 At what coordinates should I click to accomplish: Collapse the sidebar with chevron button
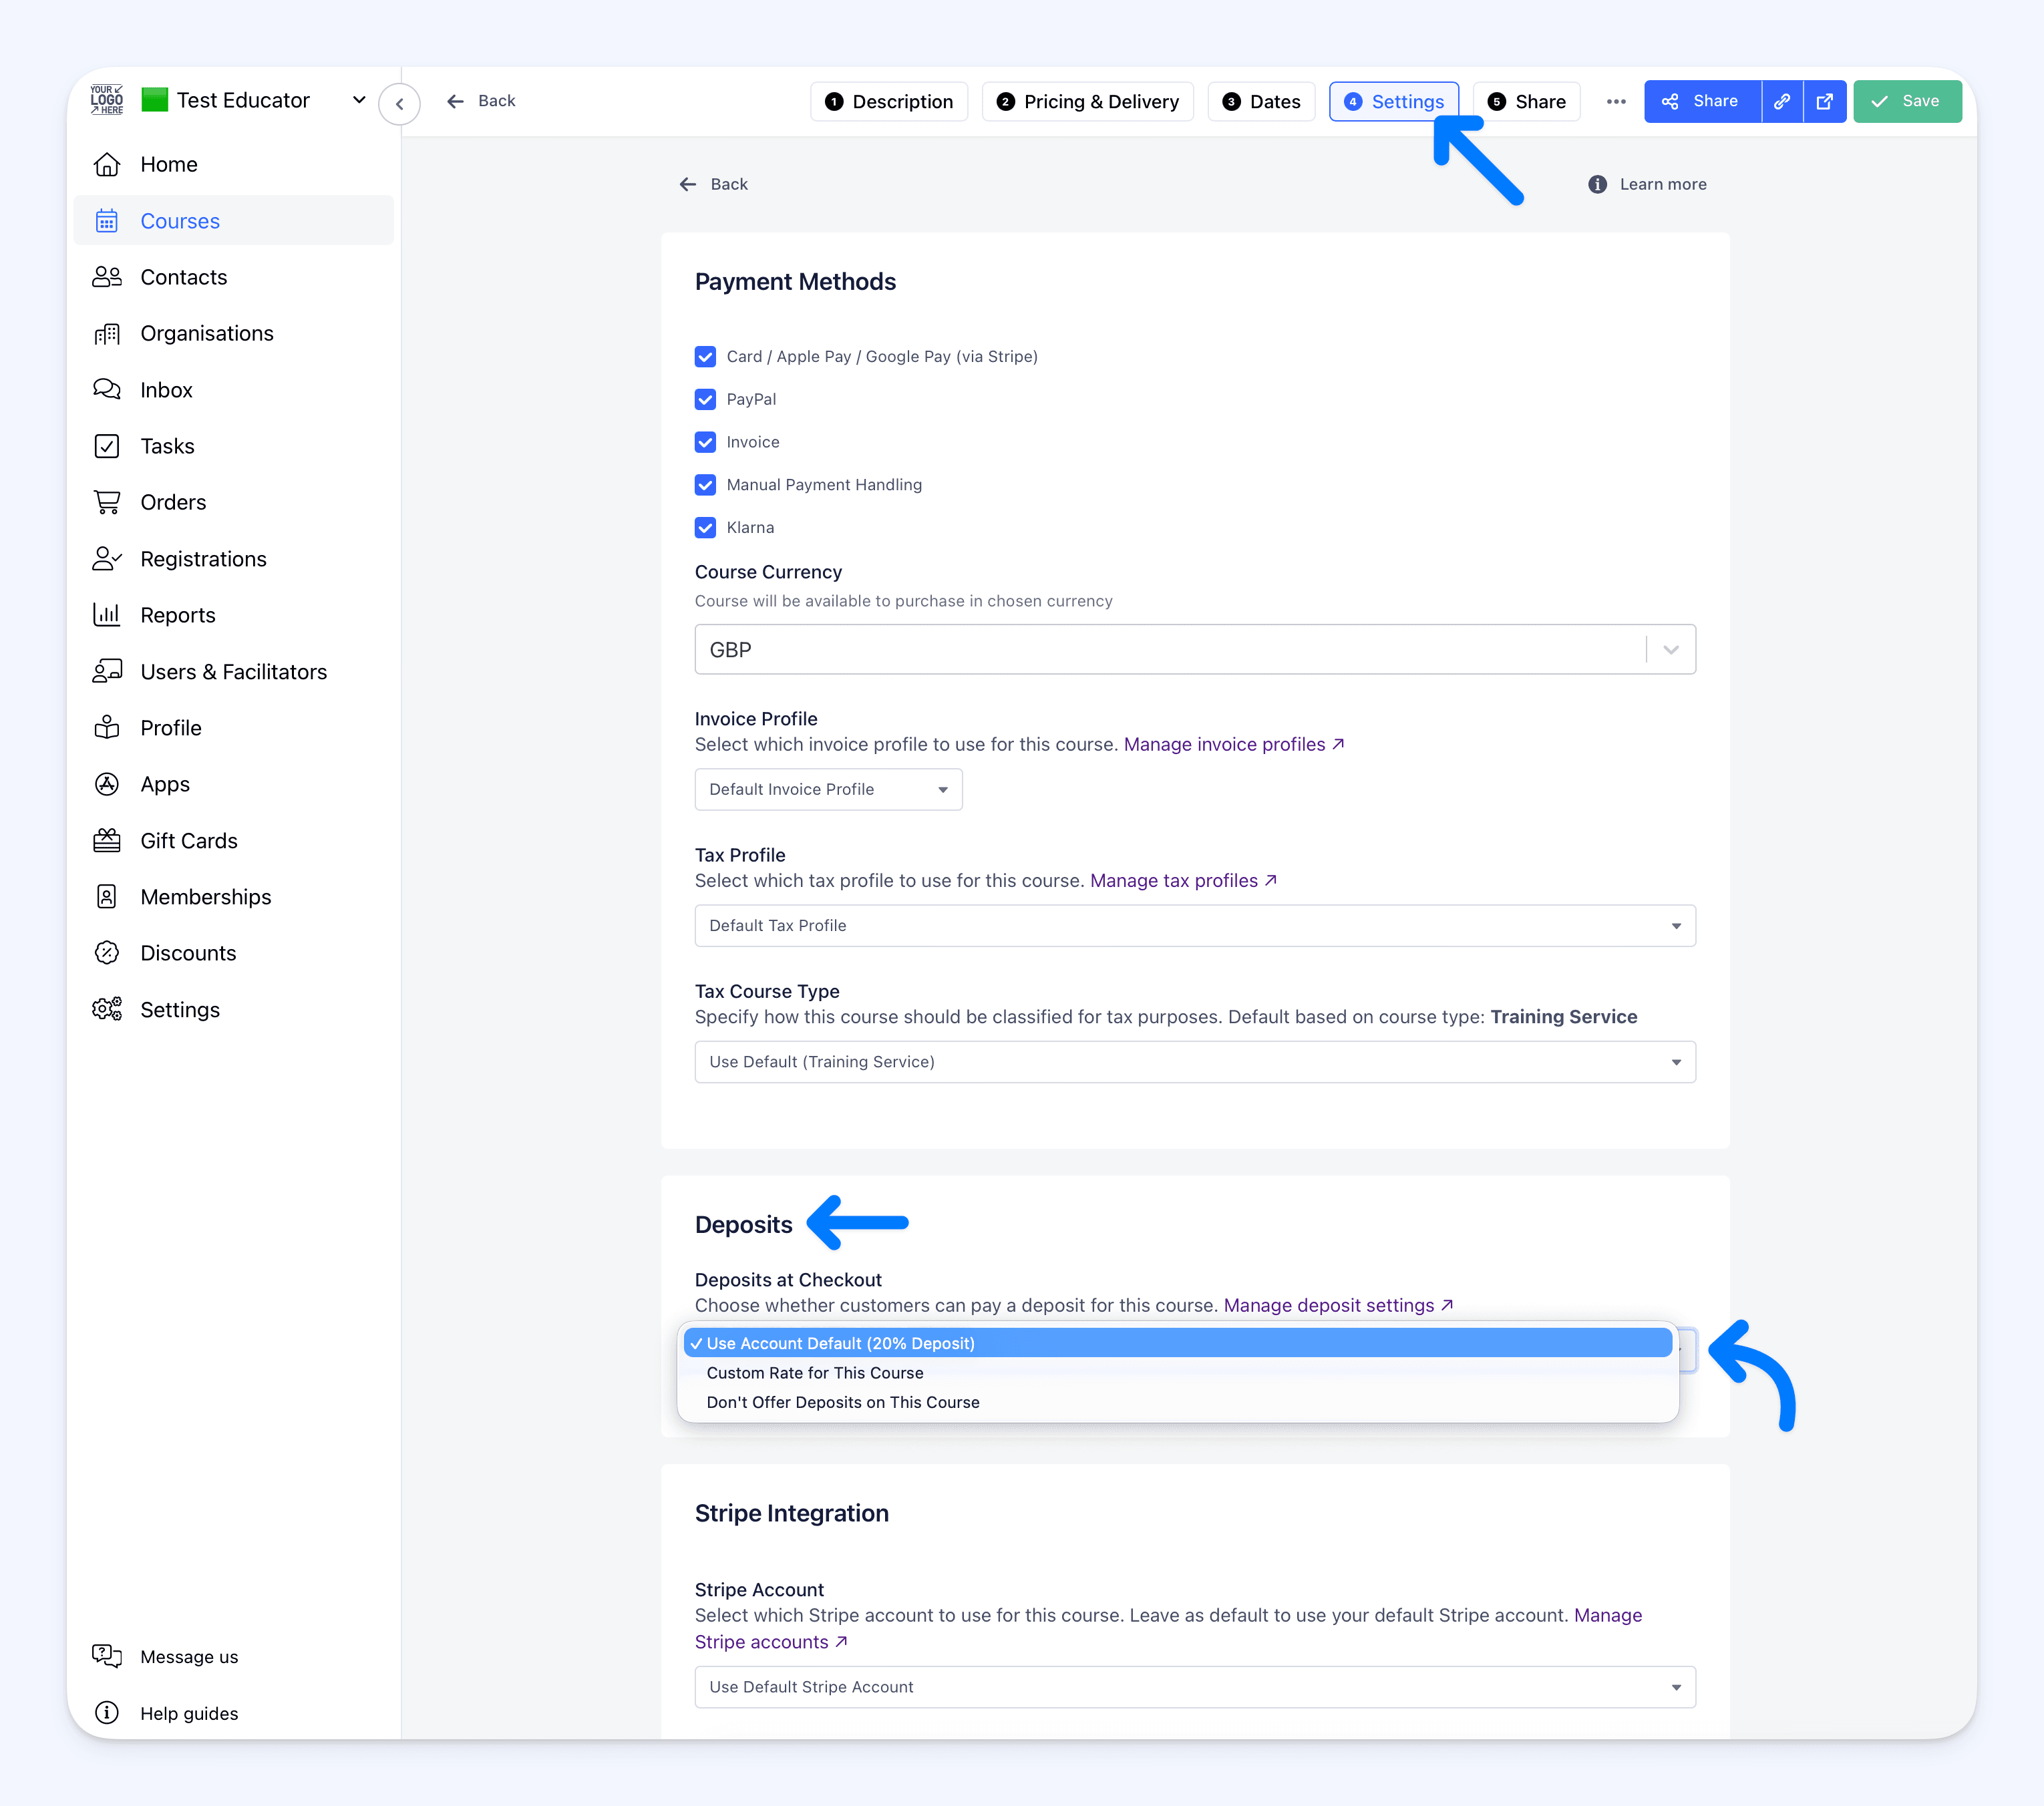click(x=399, y=103)
